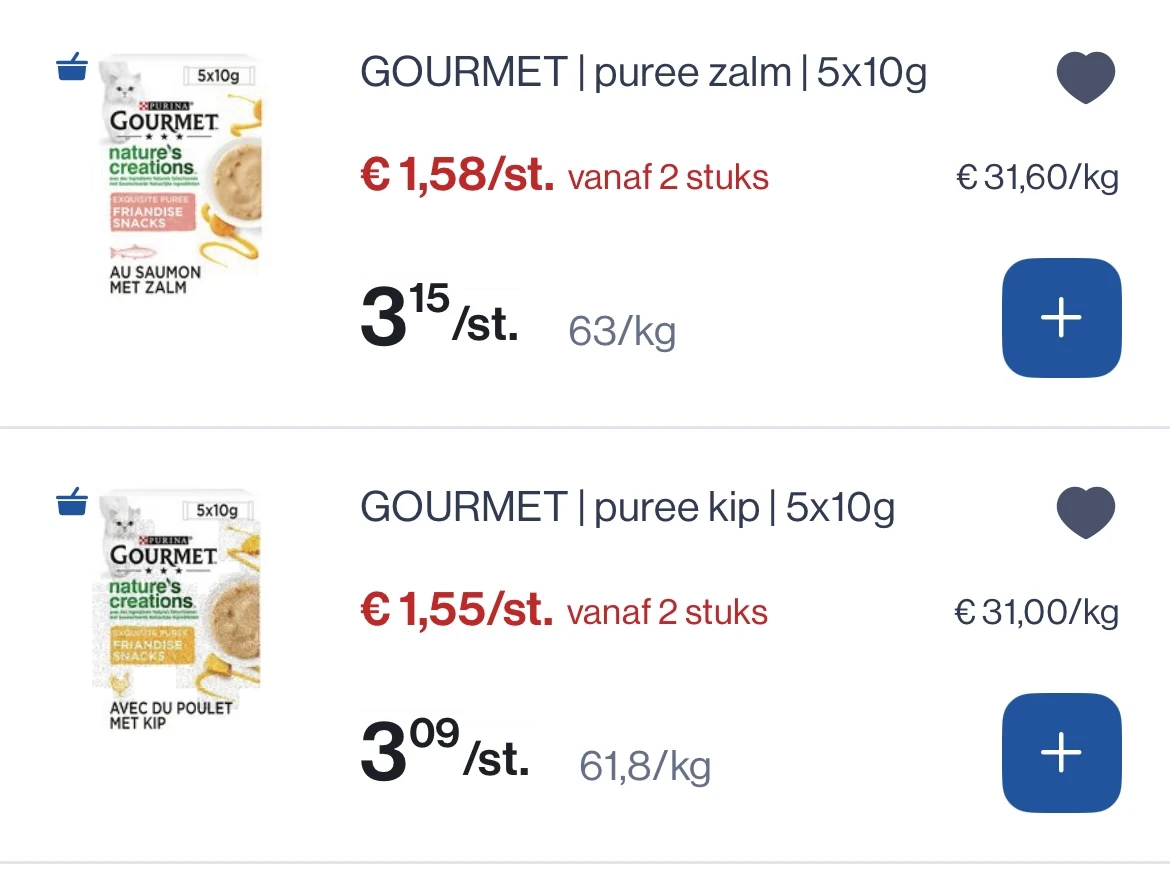Click the 61,8/kg price under puree kip
This screenshot has width=1170, height=873.
(645, 765)
